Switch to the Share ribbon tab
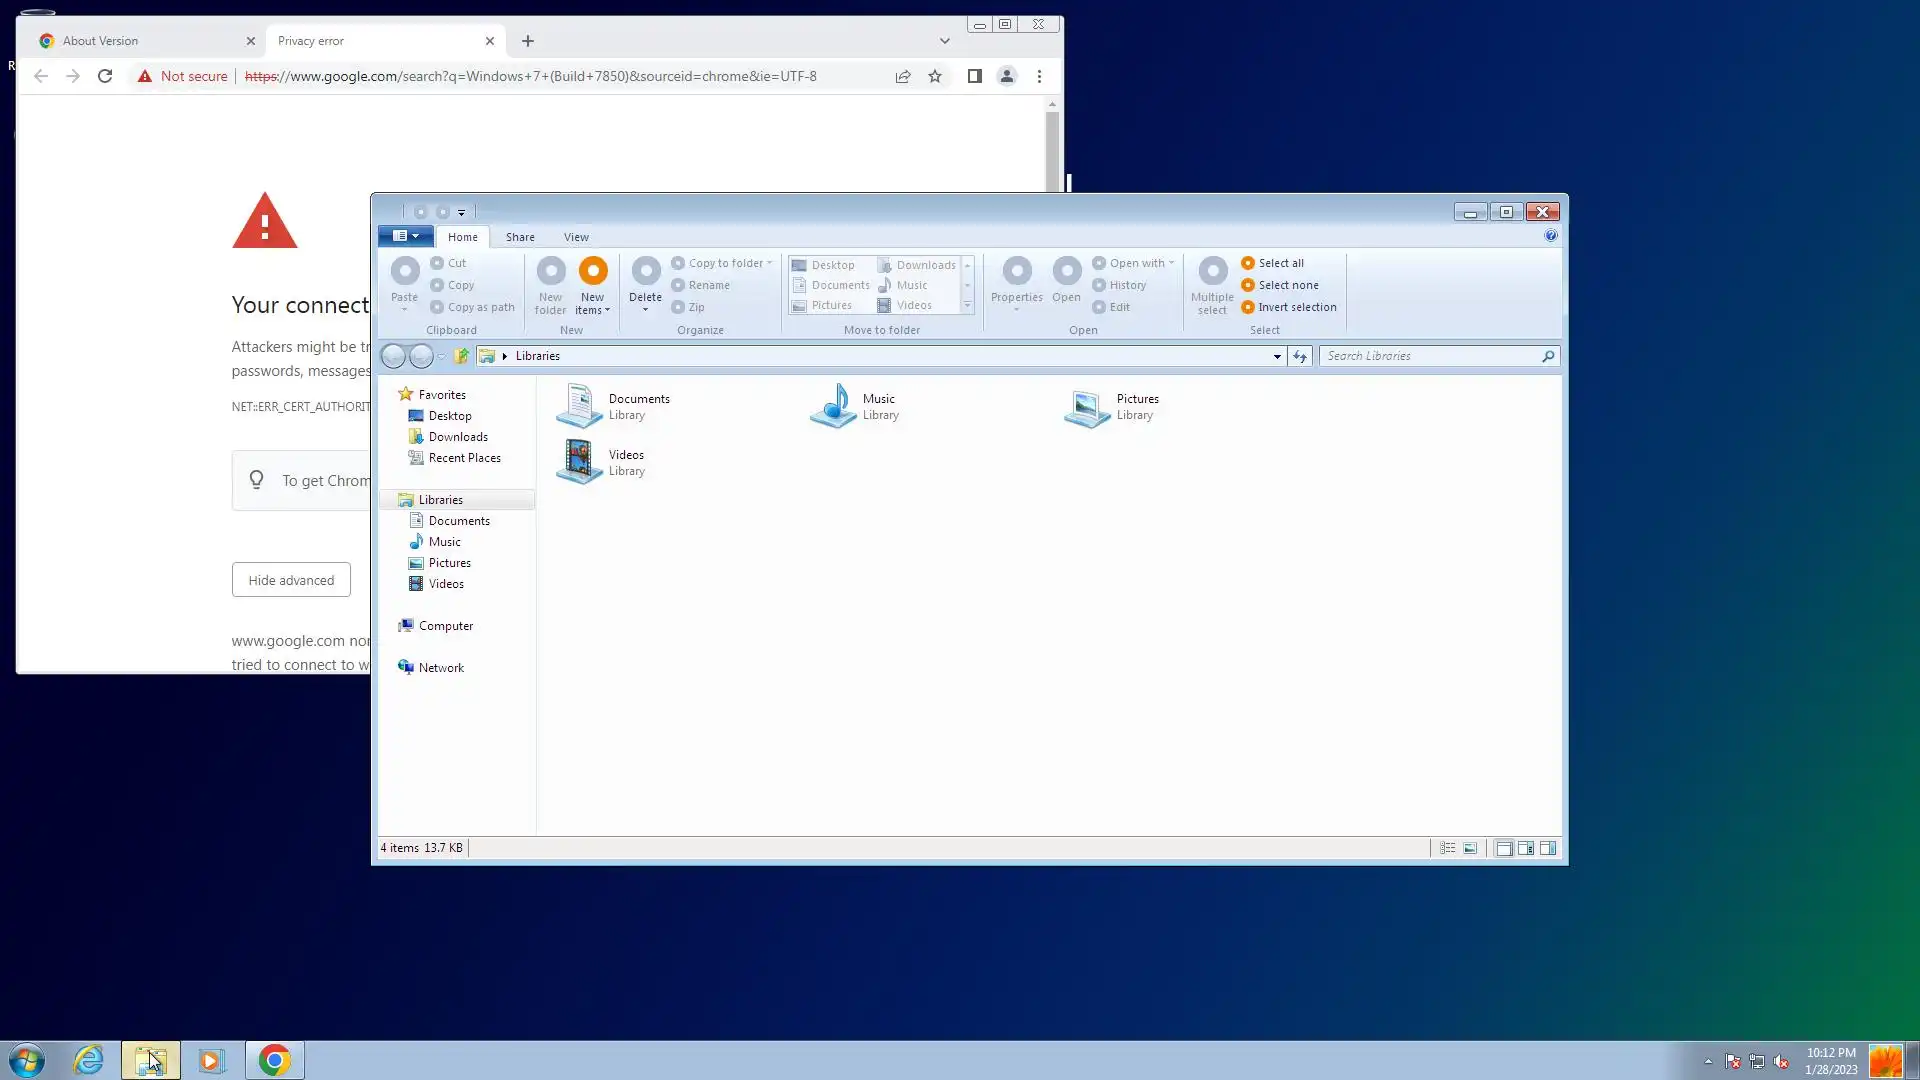The width and height of the screenshot is (1920, 1080). tap(520, 237)
